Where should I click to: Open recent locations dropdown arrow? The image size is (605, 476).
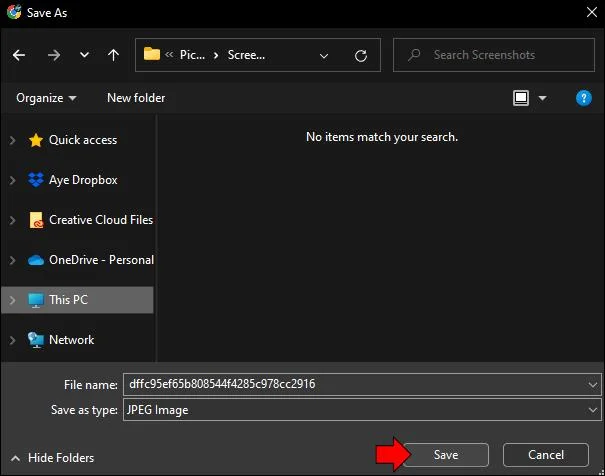84,55
